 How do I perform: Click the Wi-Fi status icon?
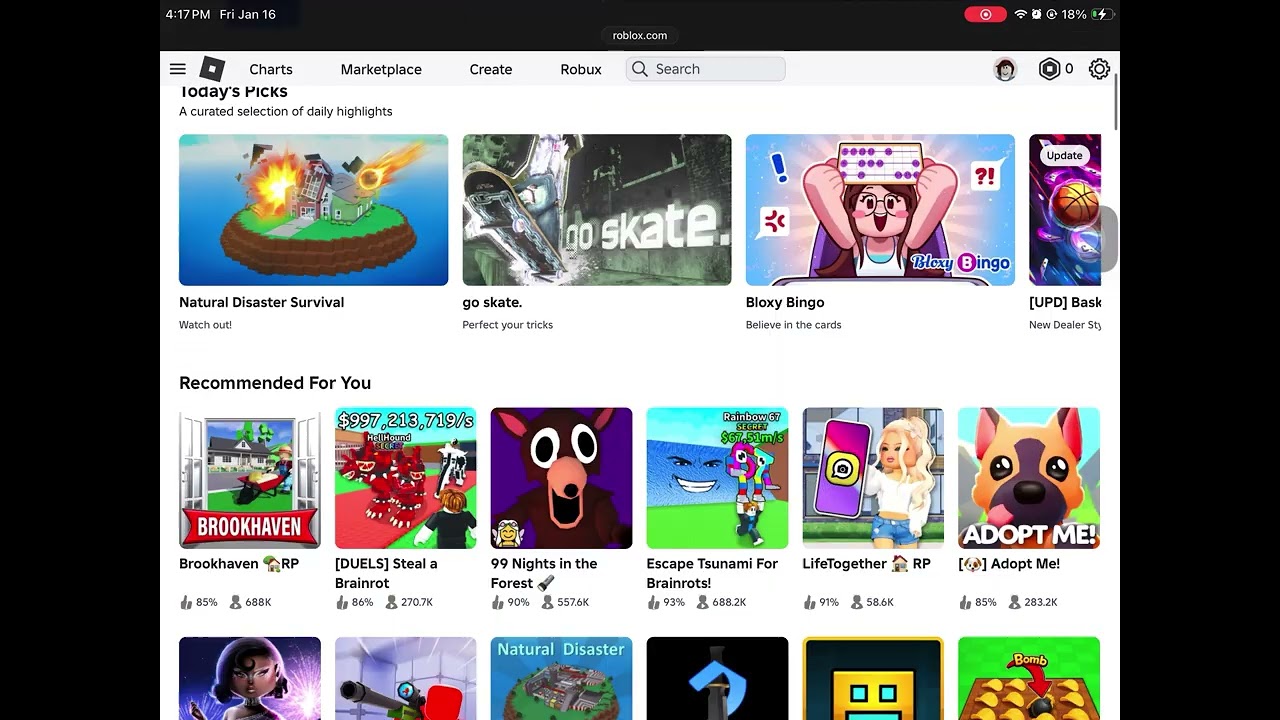pos(1020,14)
